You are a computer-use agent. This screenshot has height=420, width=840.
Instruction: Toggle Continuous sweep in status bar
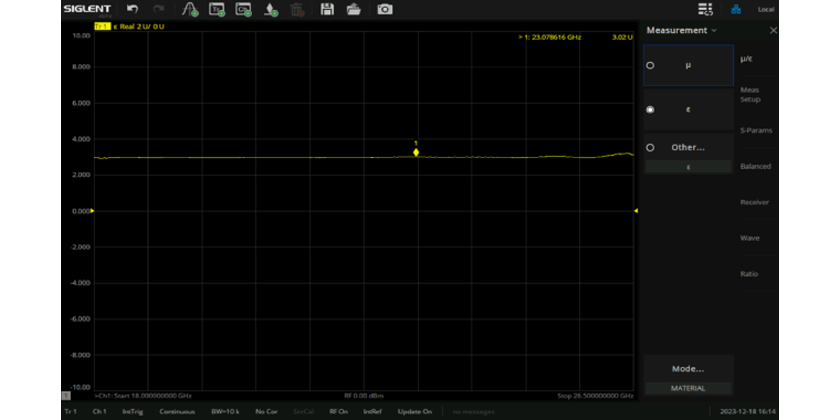pyautogui.click(x=175, y=411)
